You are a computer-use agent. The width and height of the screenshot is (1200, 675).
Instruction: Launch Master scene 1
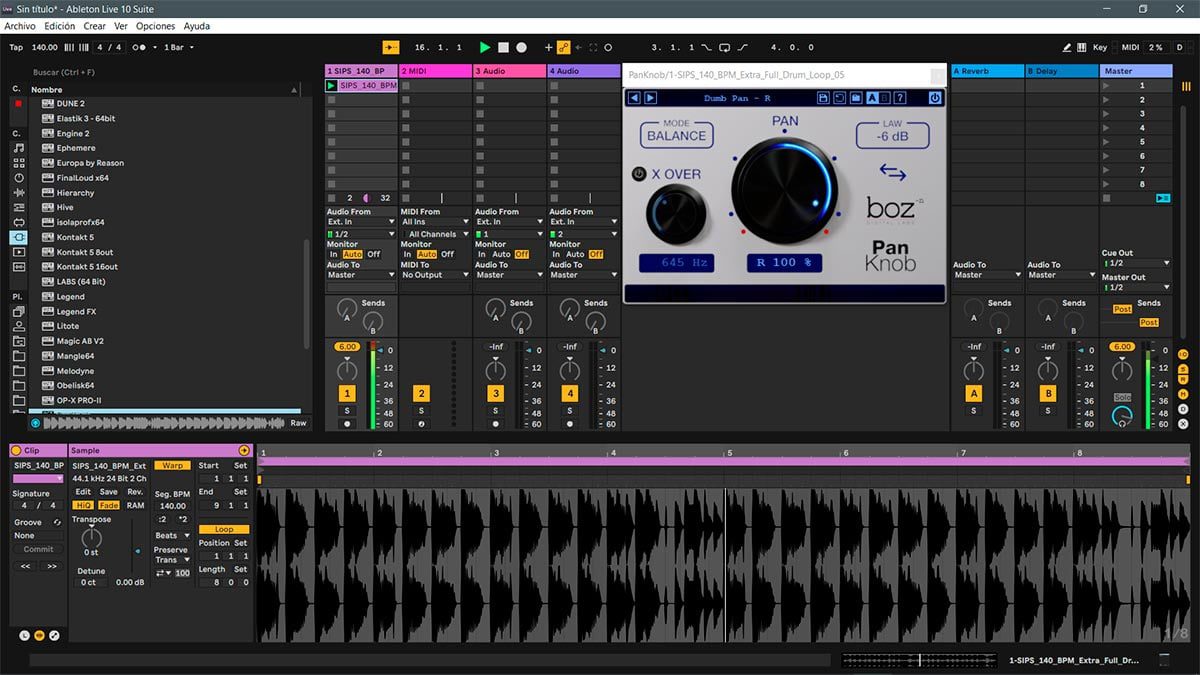pyautogui.click(x=1106, y=86)
